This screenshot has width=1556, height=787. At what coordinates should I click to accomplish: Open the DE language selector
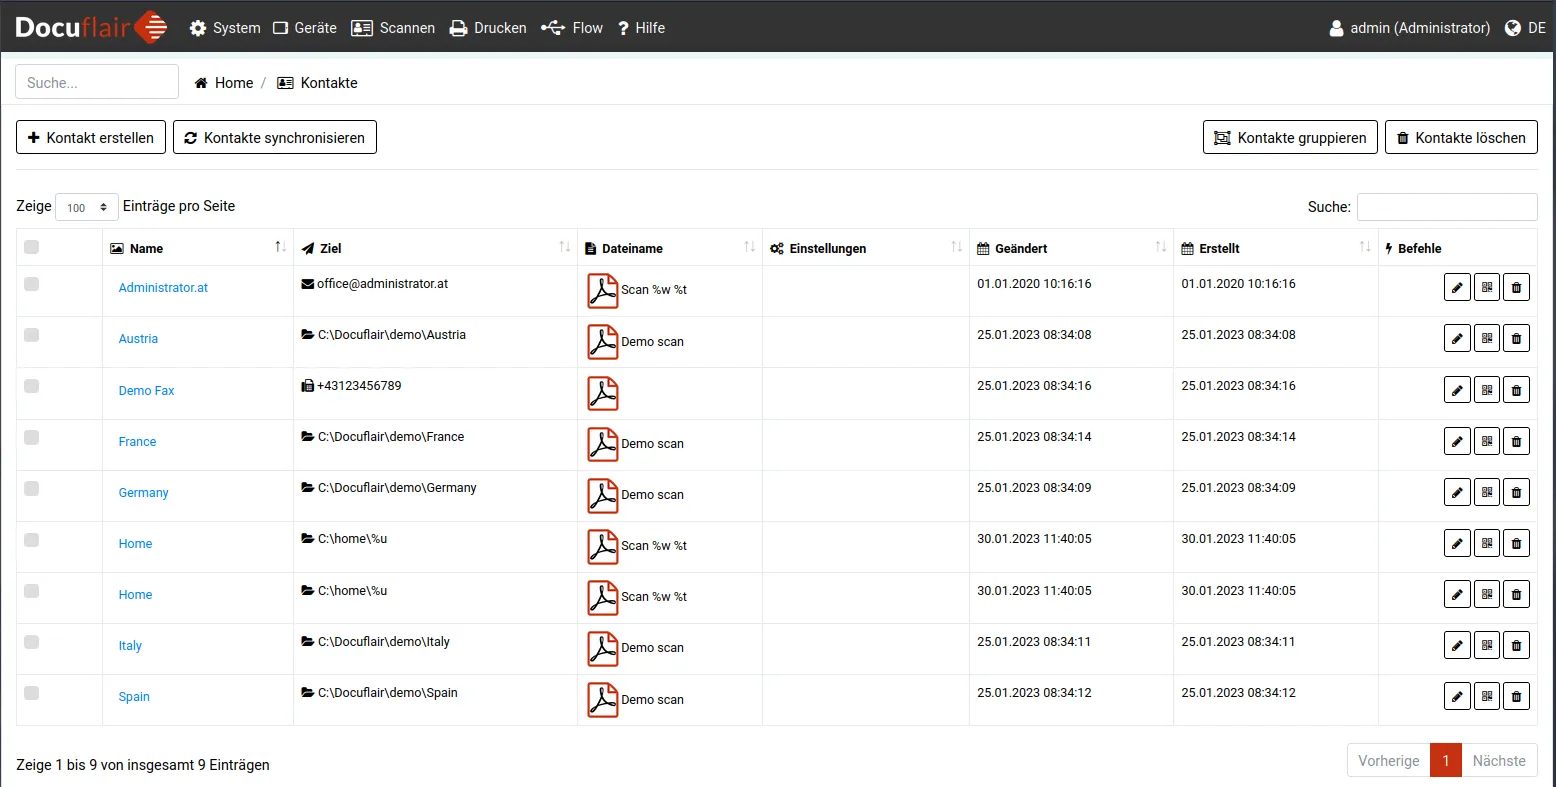pos(1526,28)
